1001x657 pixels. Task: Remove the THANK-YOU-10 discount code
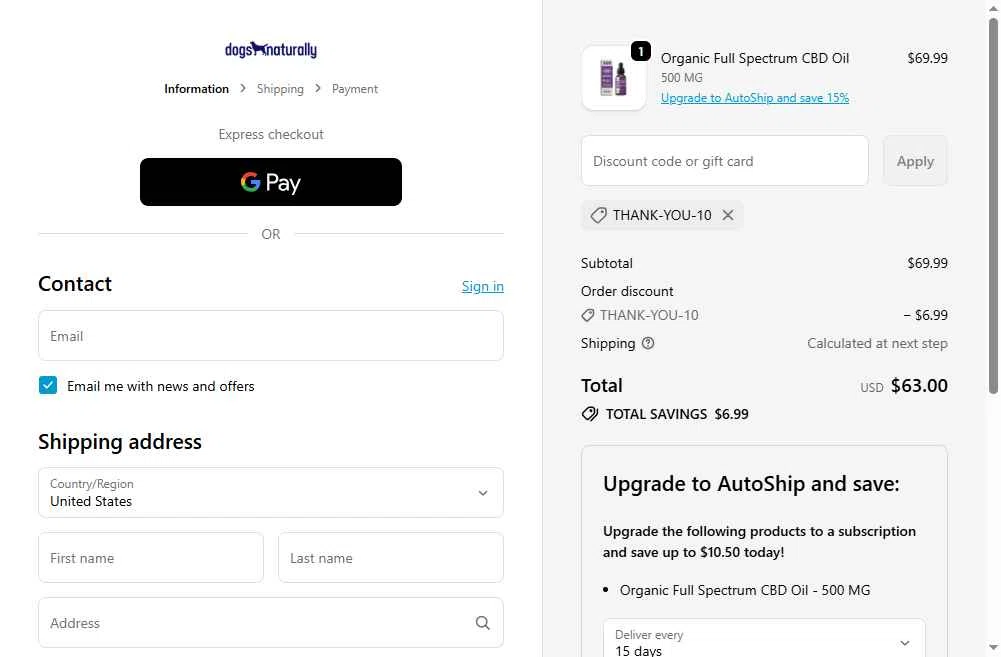click(728, 215)
